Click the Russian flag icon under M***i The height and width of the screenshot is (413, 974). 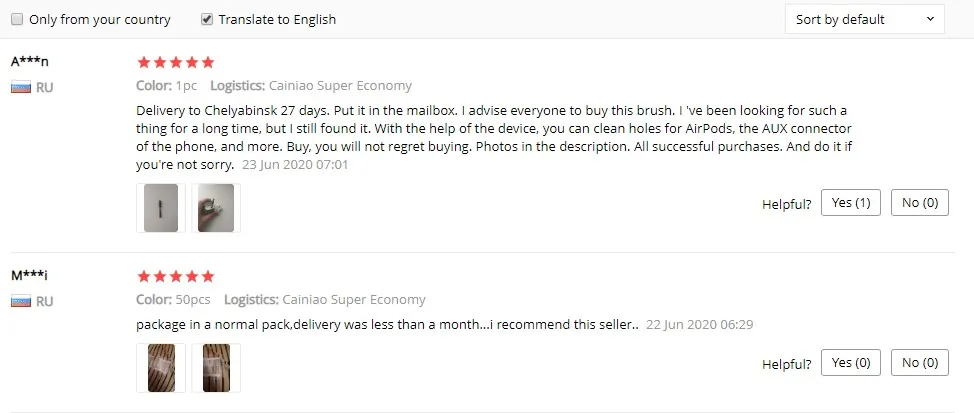[21, 302]
